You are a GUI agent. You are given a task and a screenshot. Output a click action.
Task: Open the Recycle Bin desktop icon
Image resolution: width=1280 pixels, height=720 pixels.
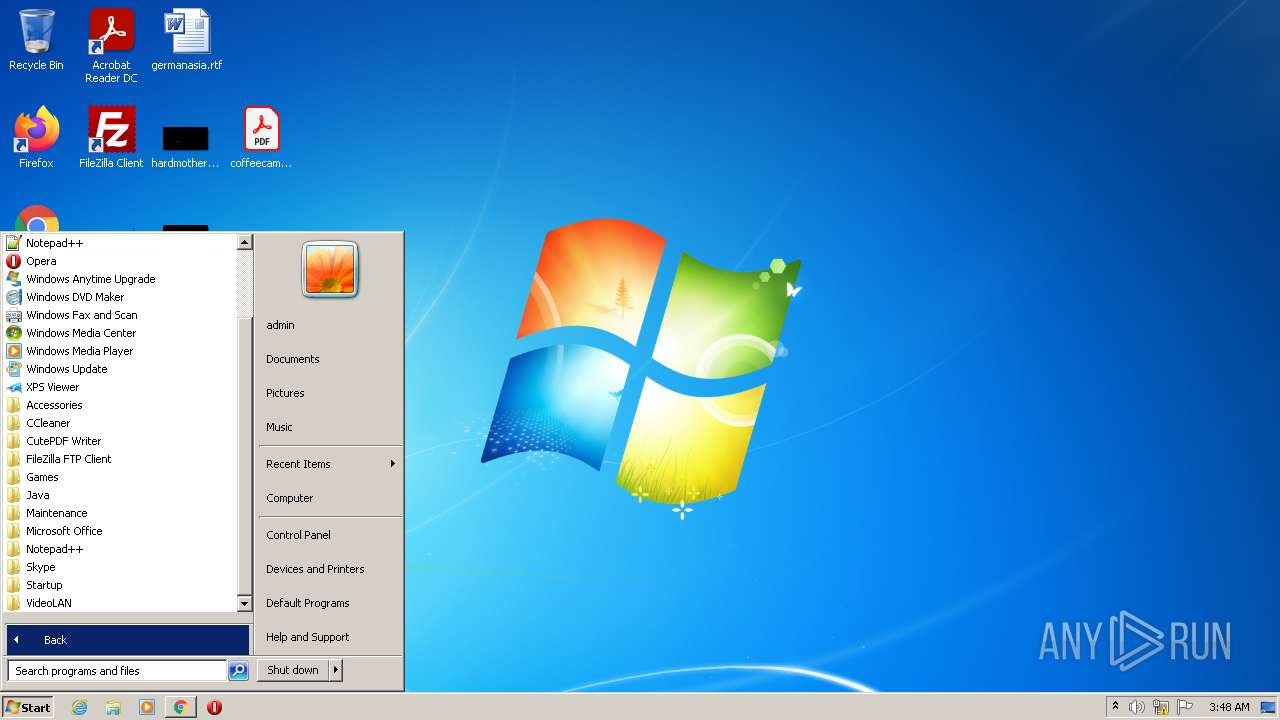click(x=36, y=40)
